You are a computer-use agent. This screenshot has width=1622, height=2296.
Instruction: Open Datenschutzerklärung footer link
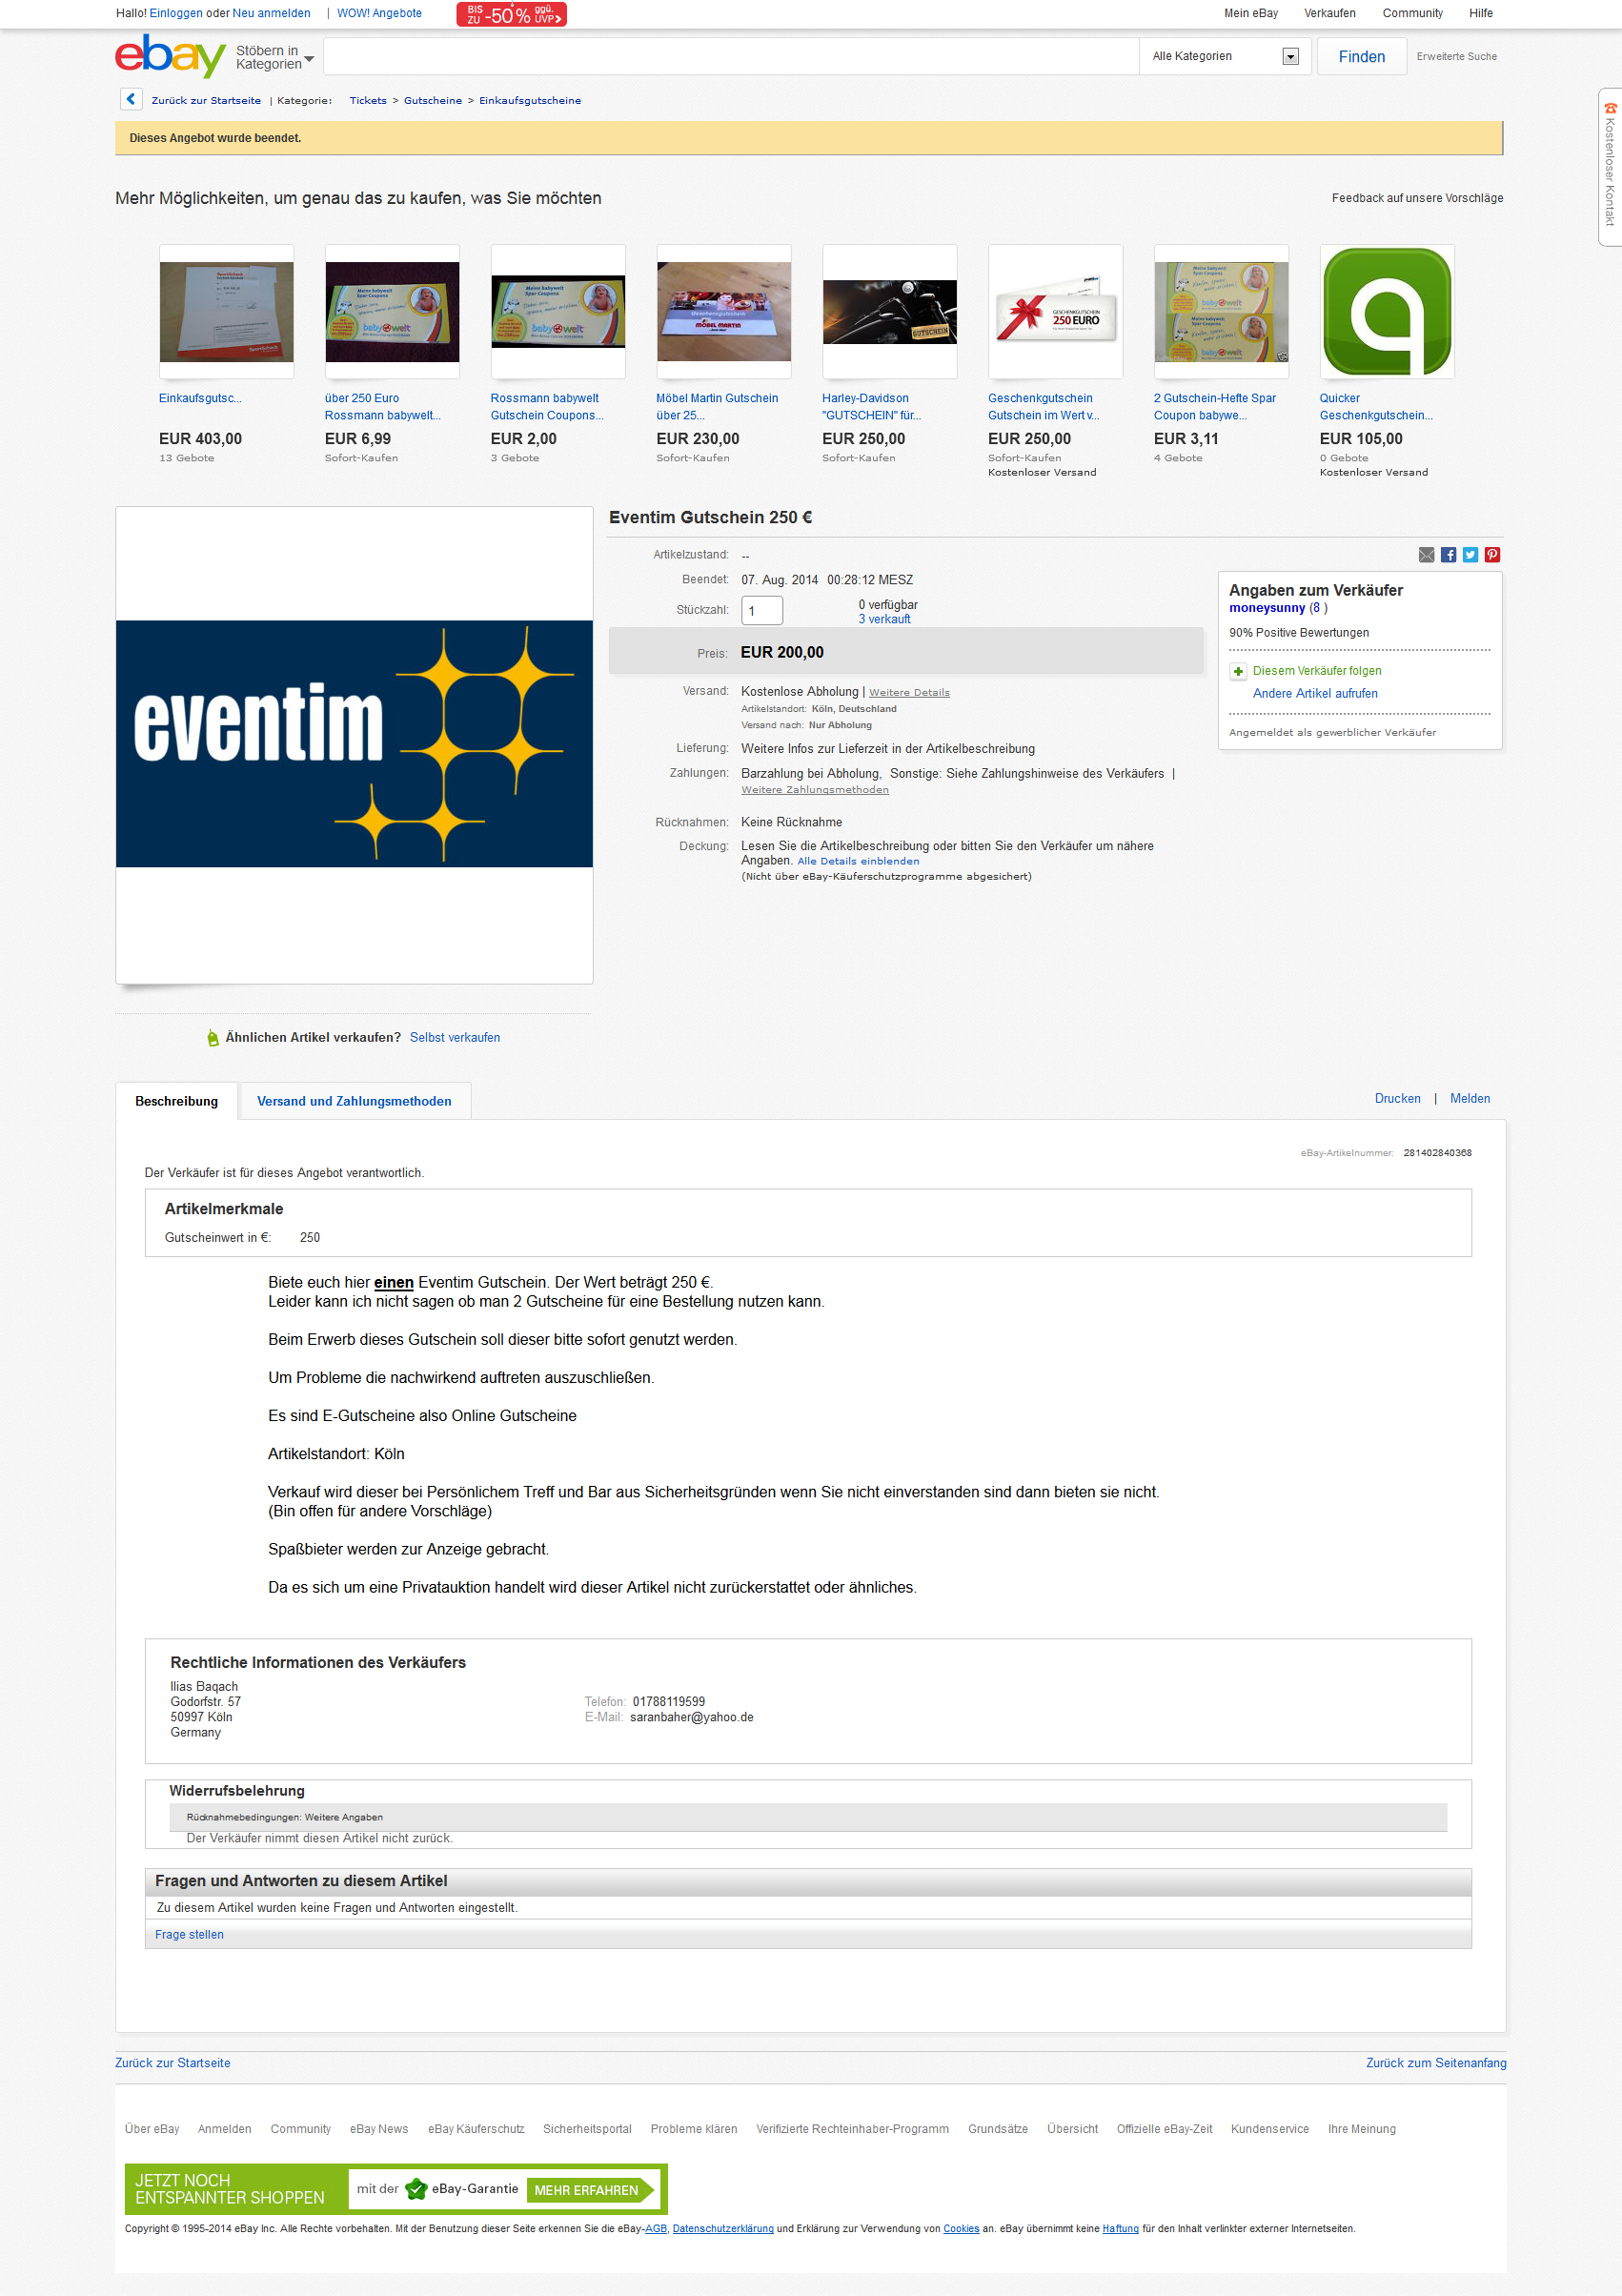coord(723,2229)
